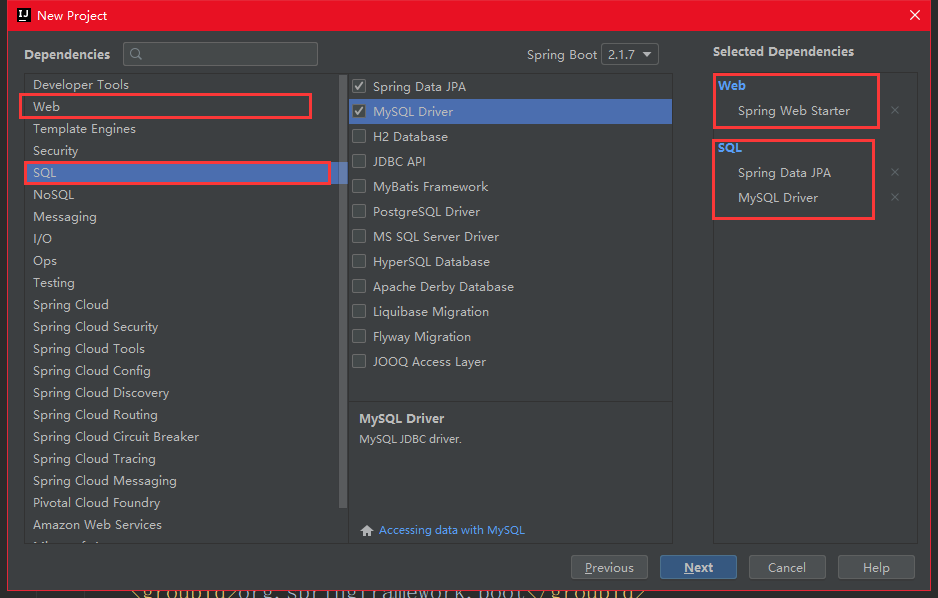Select the MS SQL Server Driver checkbox
The height and width of the screenshot is (598, 938).
(359, 237)
